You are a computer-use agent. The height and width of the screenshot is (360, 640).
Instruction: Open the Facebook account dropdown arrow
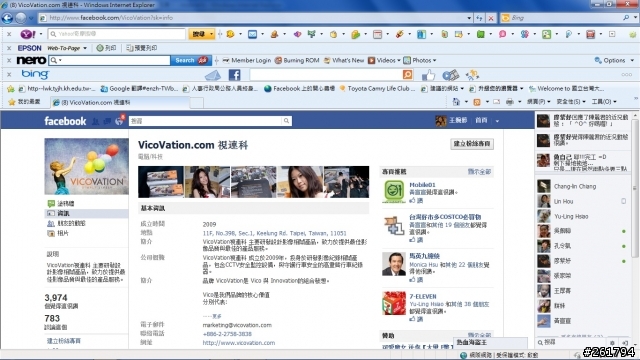point(497,121)
